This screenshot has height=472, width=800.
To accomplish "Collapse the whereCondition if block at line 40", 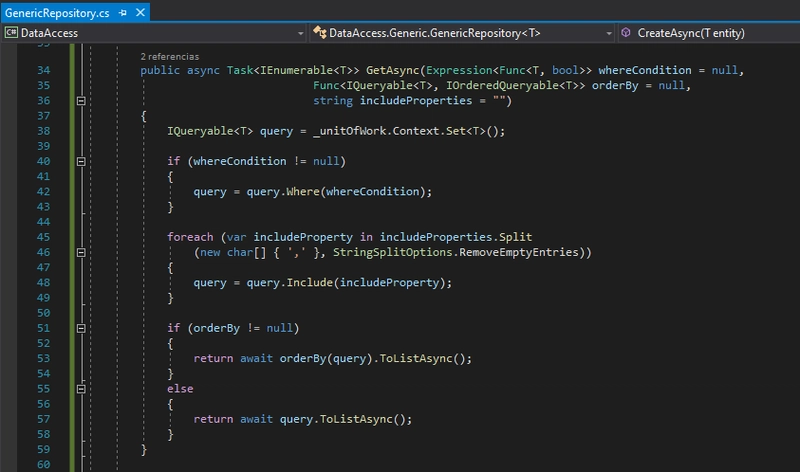I will pyautogui.click(x=81, y=162).
